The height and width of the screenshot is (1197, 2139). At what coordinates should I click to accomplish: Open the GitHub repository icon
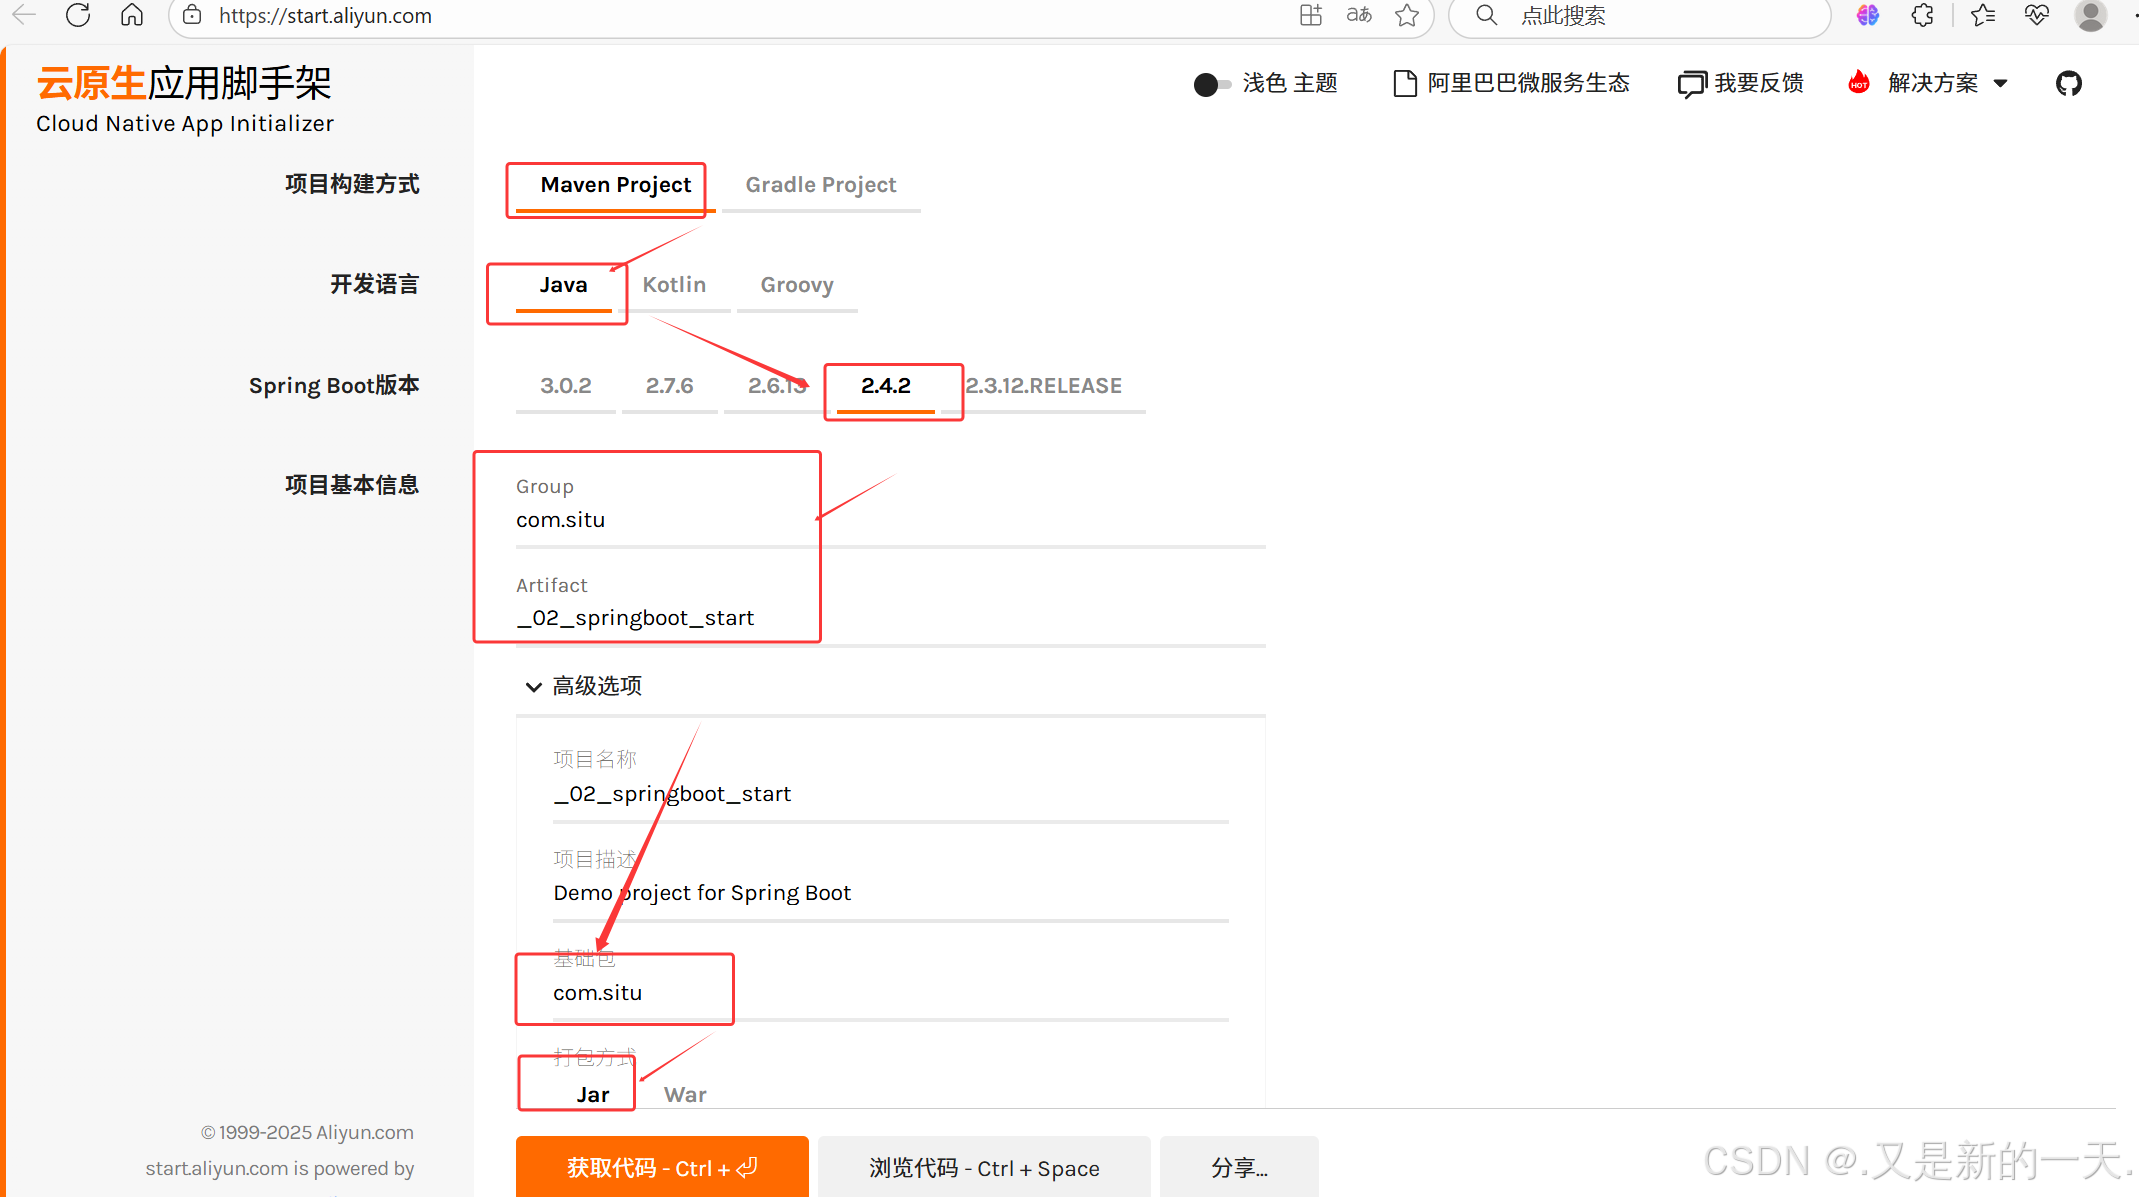pos(2069,83)
